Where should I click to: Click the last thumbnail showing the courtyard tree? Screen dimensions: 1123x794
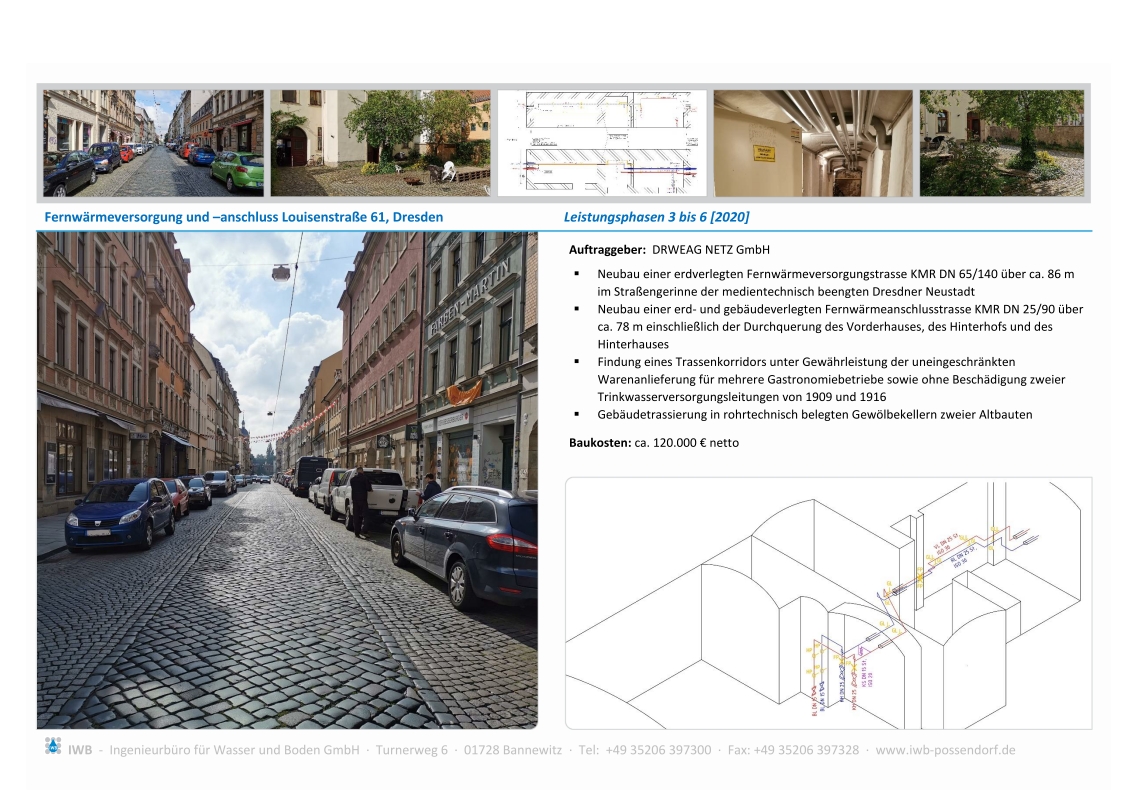tap(1001, 143)
